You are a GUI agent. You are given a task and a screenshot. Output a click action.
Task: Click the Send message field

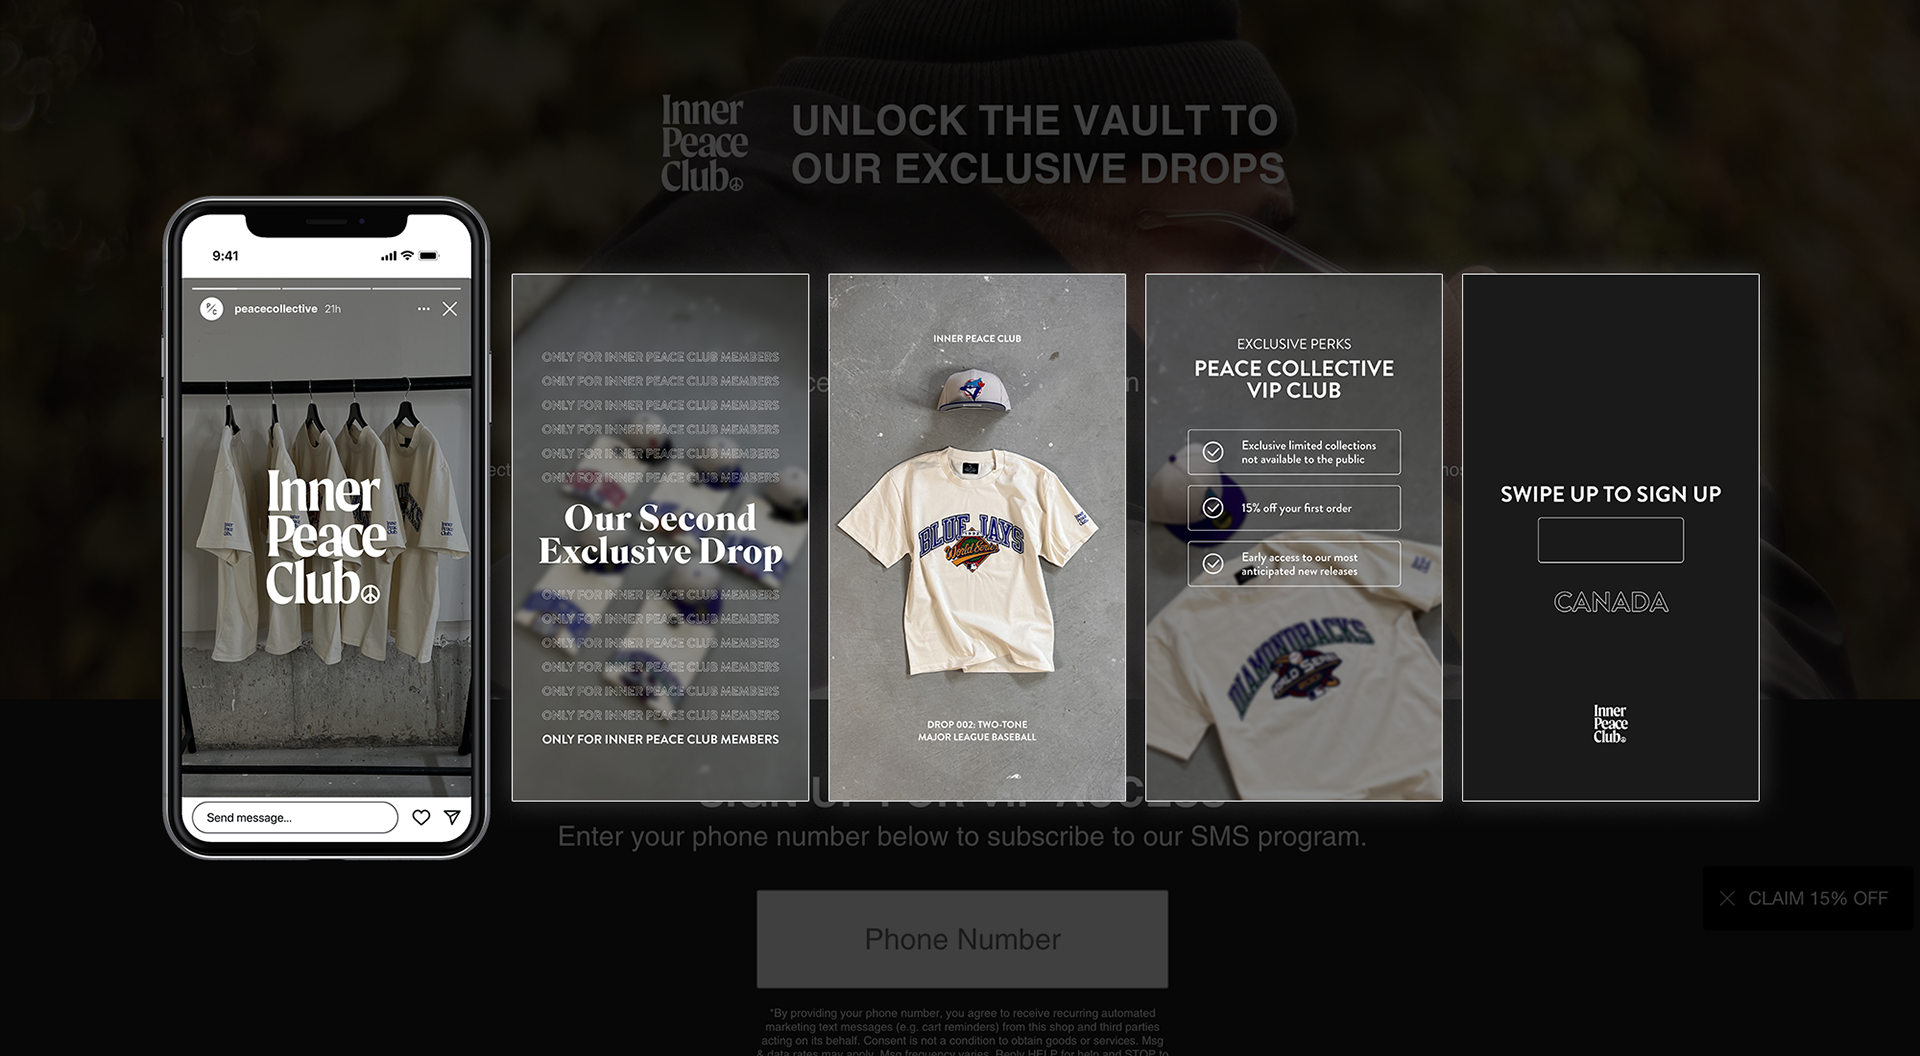[295, 817]
